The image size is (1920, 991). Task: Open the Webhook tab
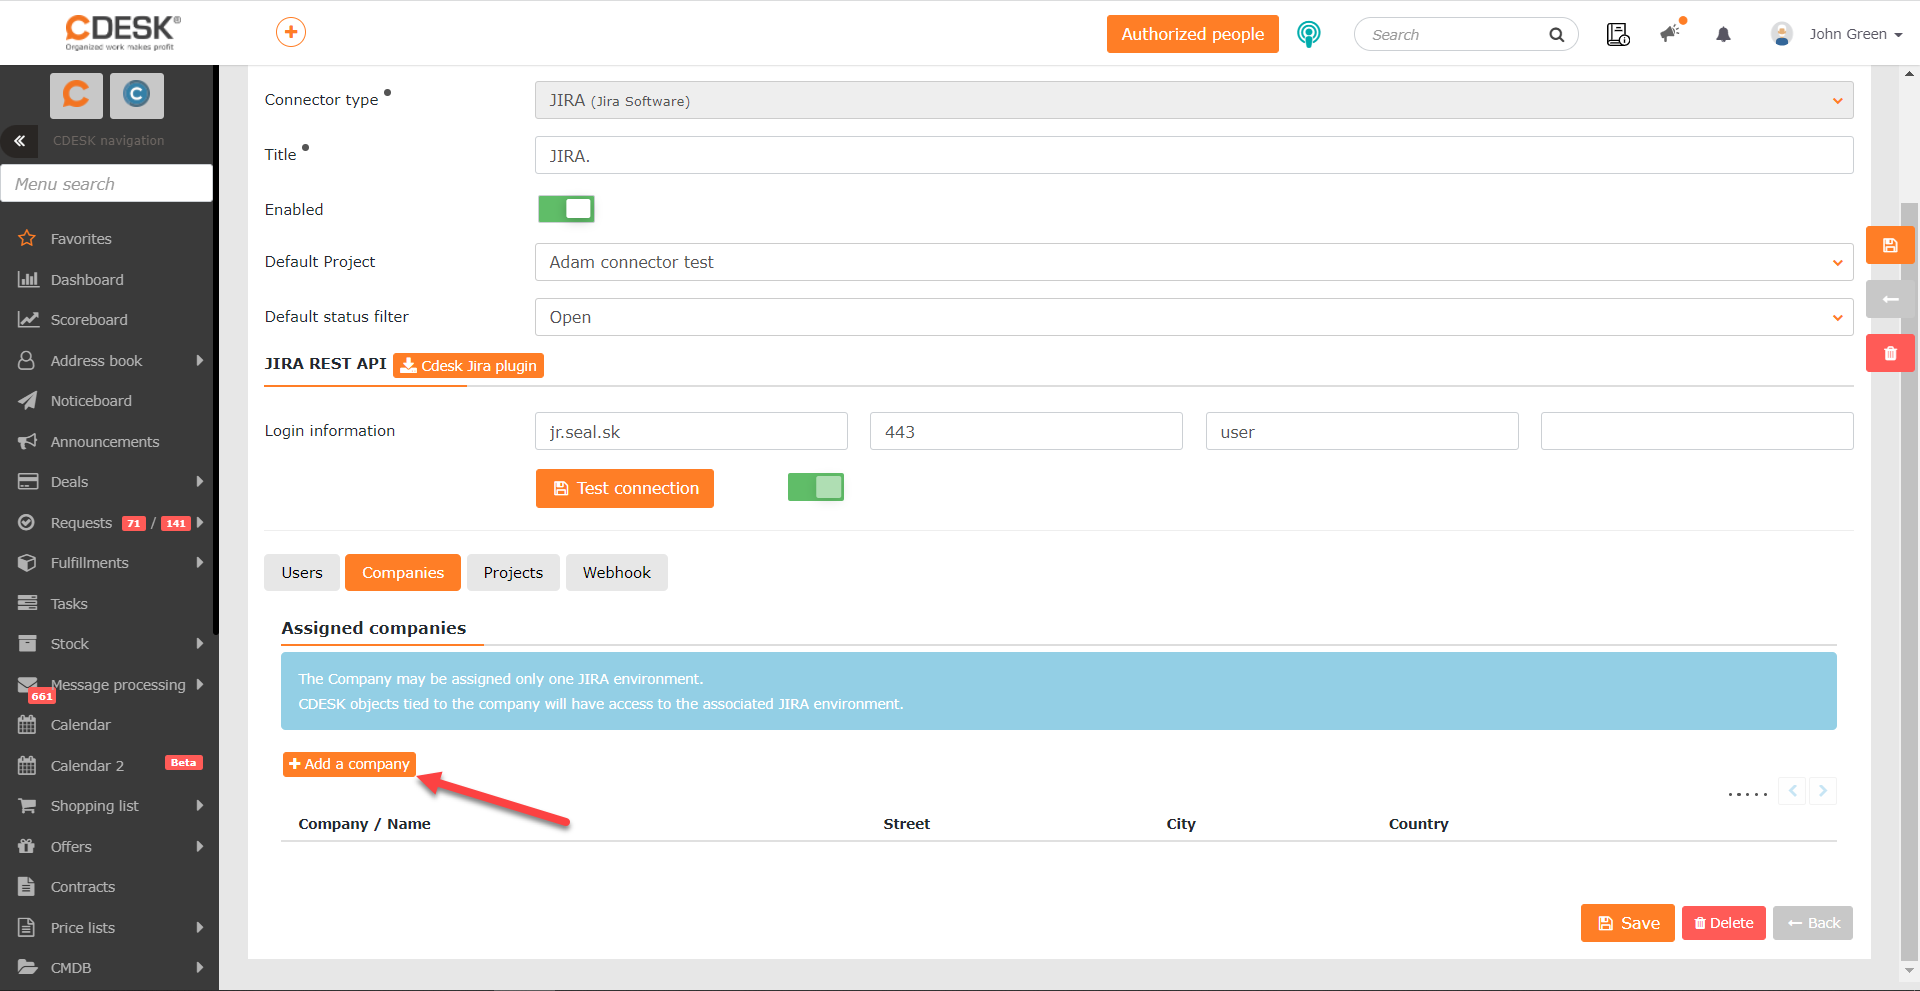[x=617, y=573]
